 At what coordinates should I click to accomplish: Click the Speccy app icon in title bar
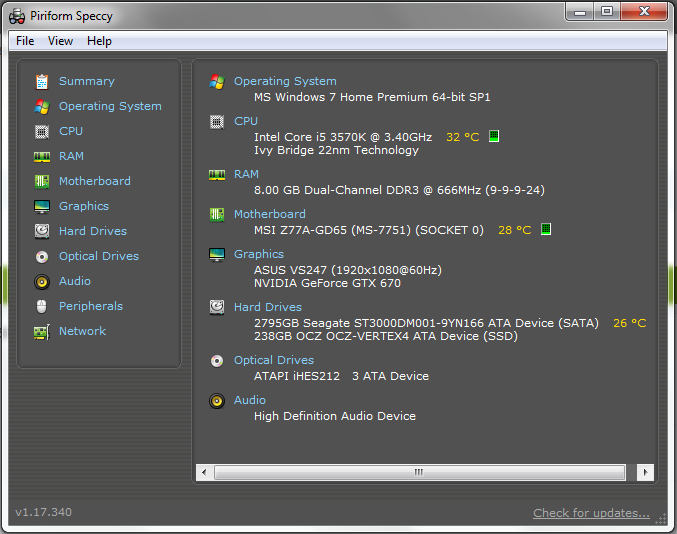tap(17, 16)
